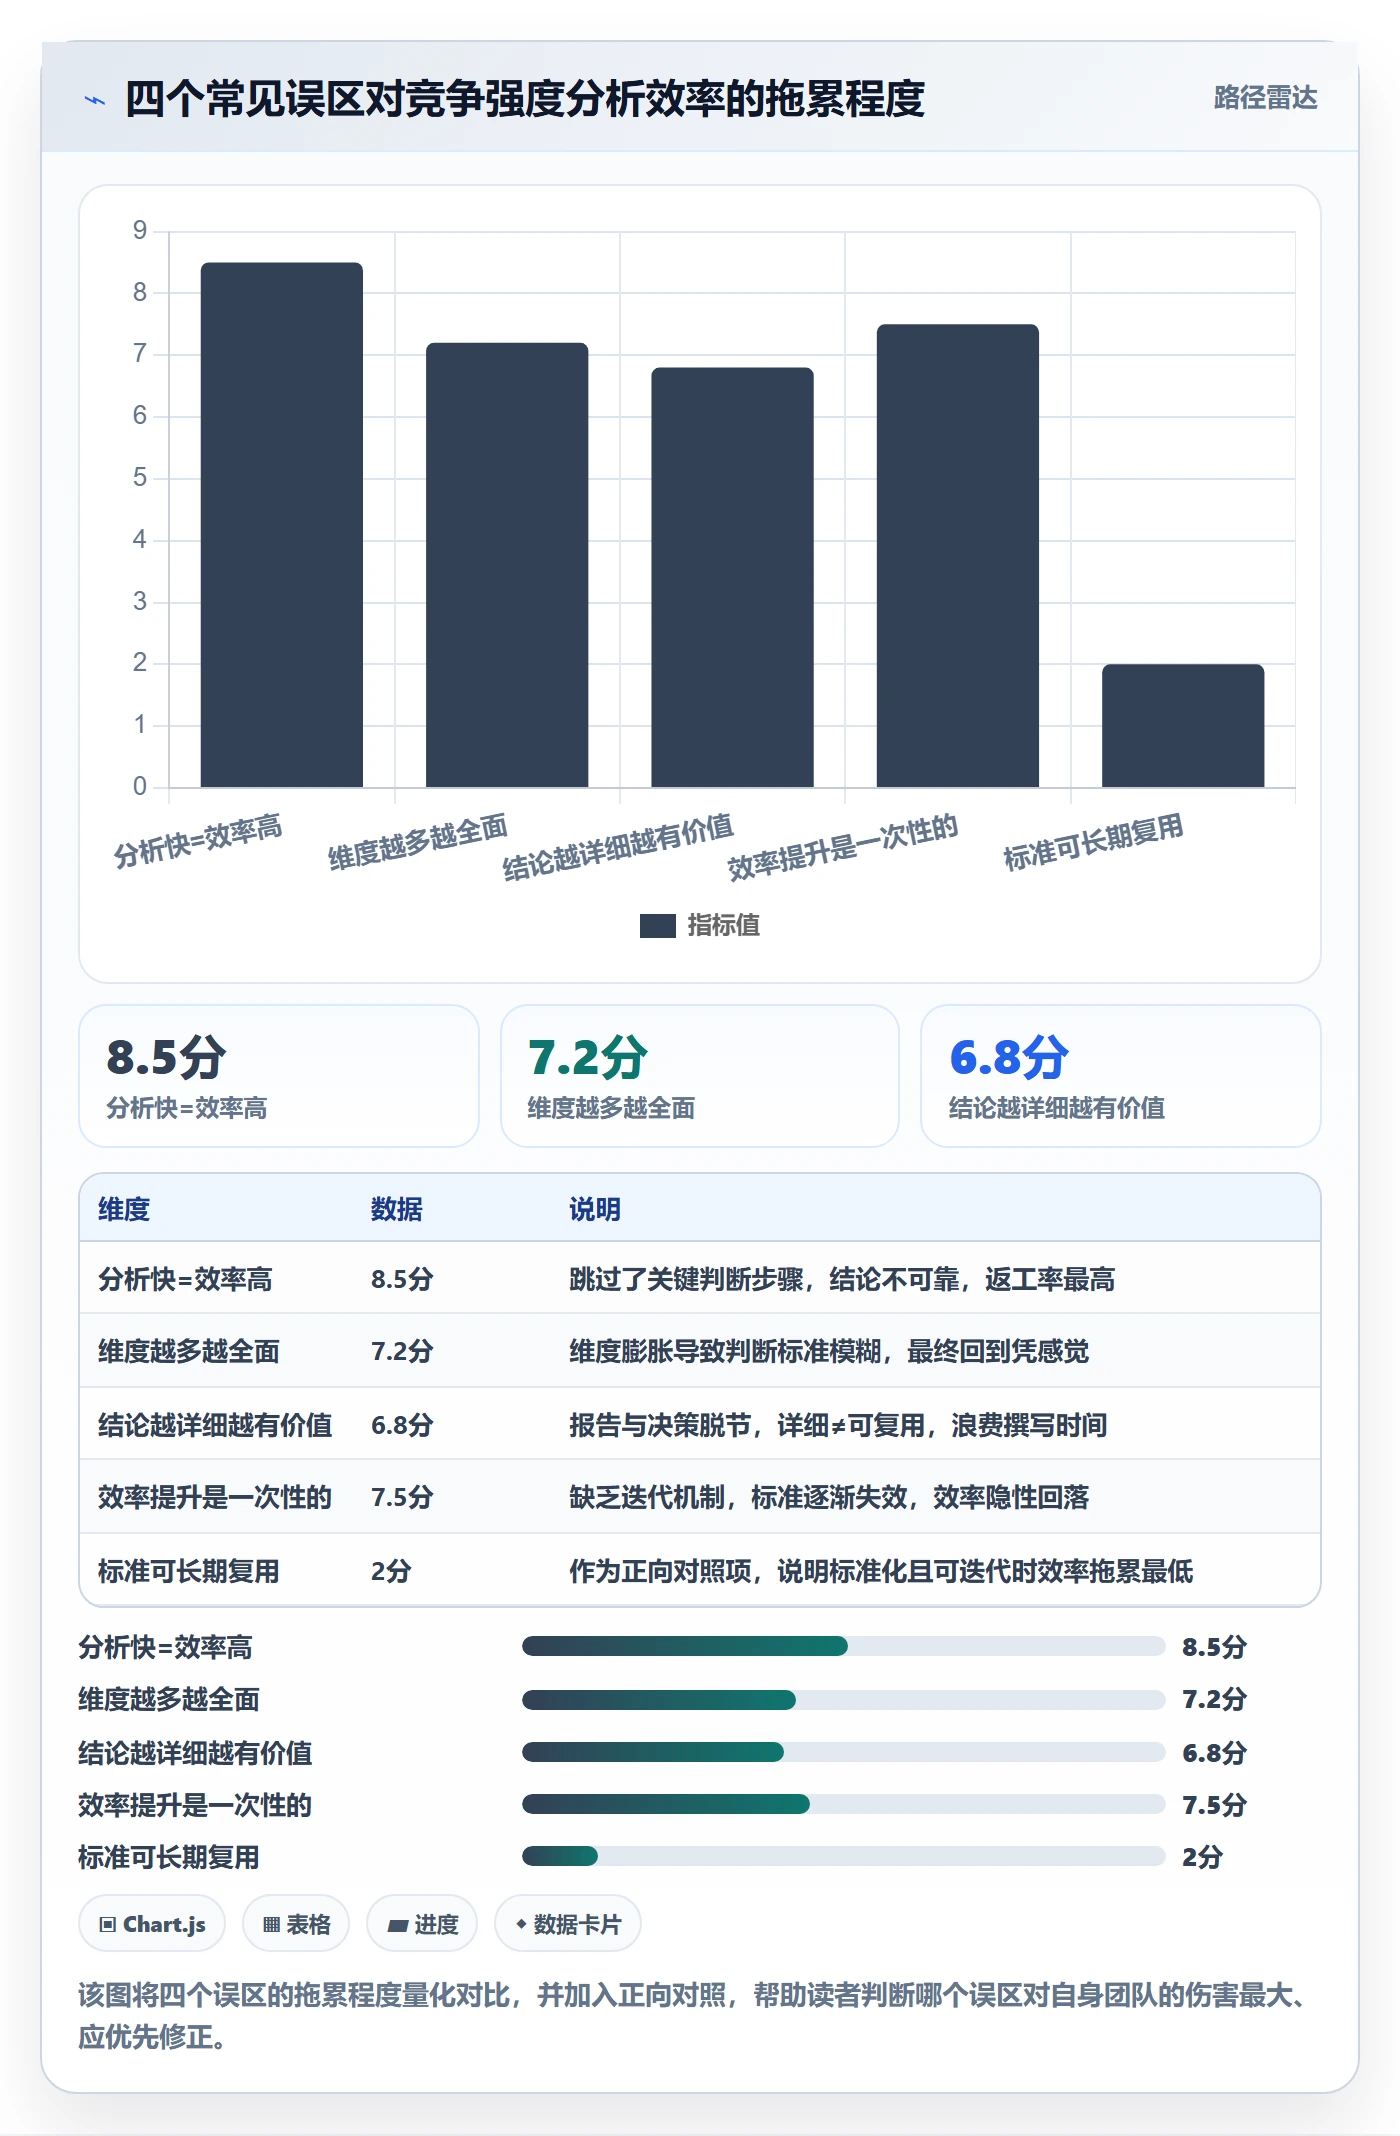The width and height of the screenshot is (1400, 2136).
Task: Click the table cell 2分
Action: point(391,1571)
